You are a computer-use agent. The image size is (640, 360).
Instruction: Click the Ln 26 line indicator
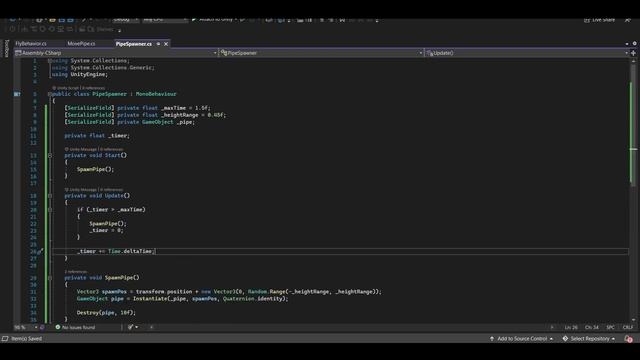coord(571,327)
